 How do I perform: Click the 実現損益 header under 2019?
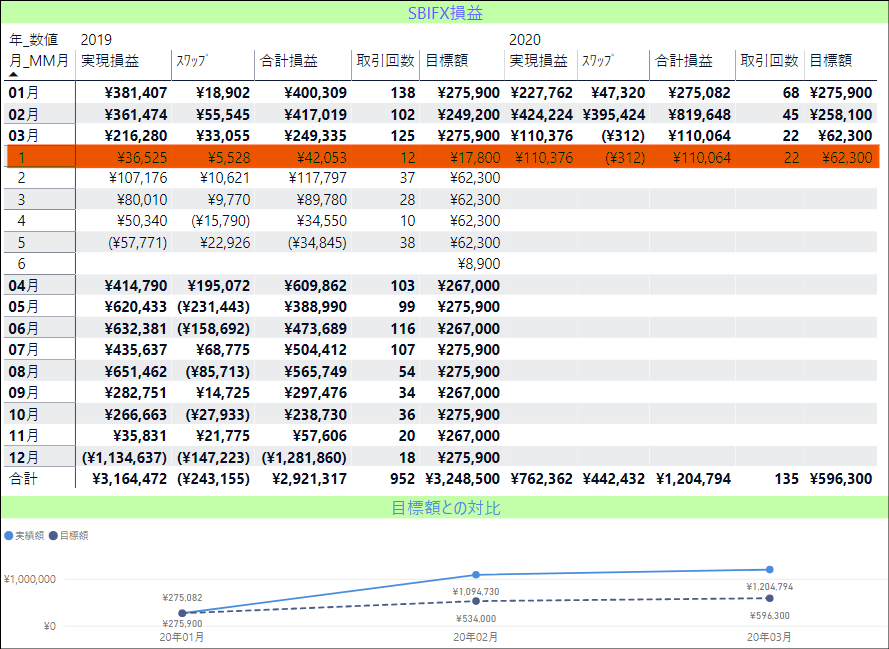tap(110, 61)
